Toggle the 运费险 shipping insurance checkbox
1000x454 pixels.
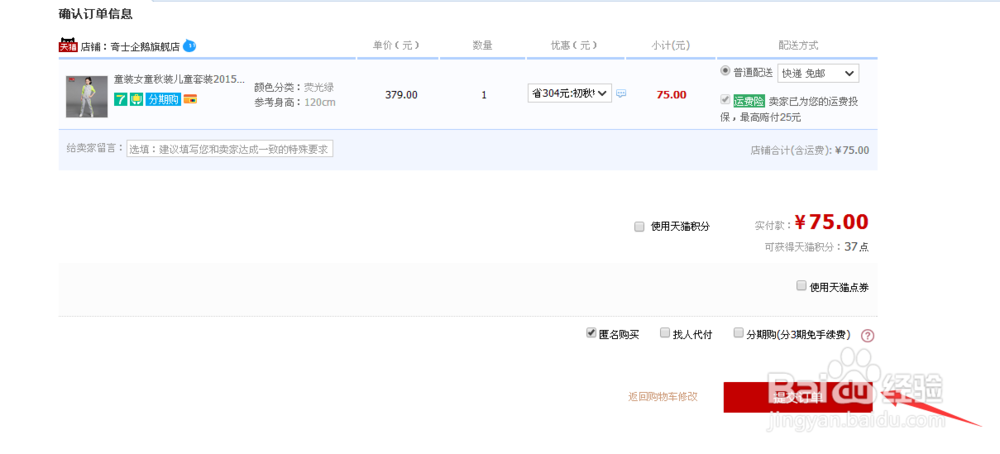(x=724, y=99)
